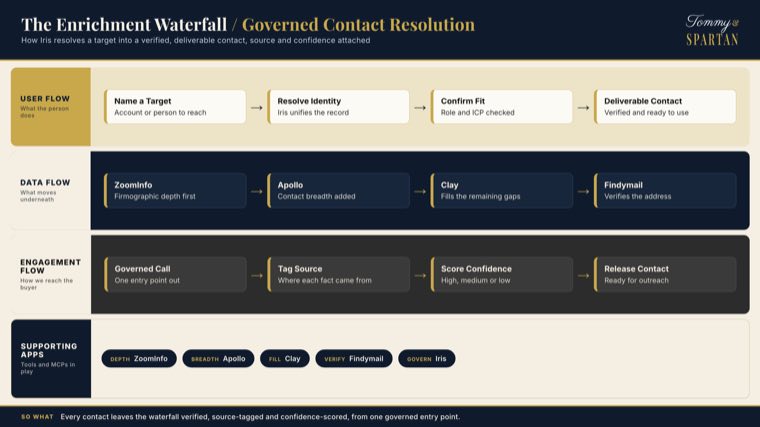Select the Apollo data flow card
The height and width of the screenshot is (427, 760).
tap(338, 190)
